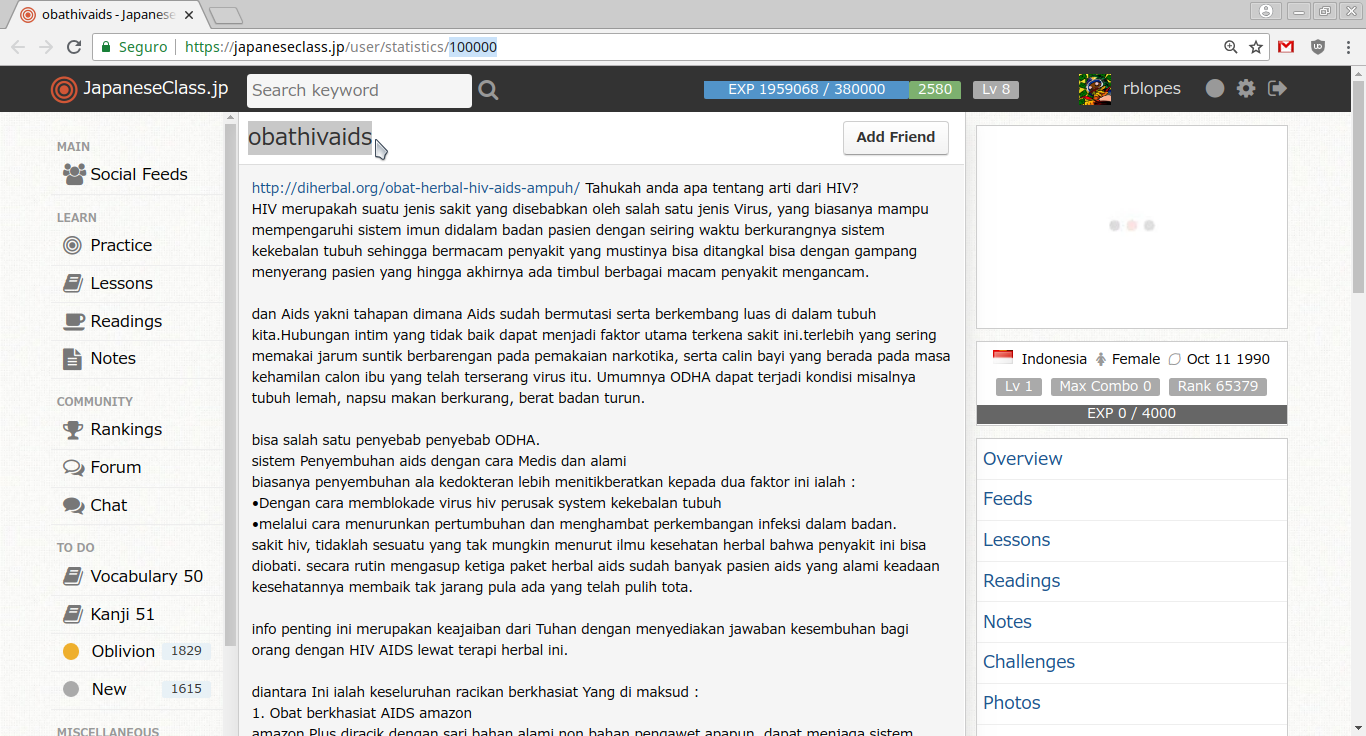Click the Search keyword input field

(x=358, y=90)
